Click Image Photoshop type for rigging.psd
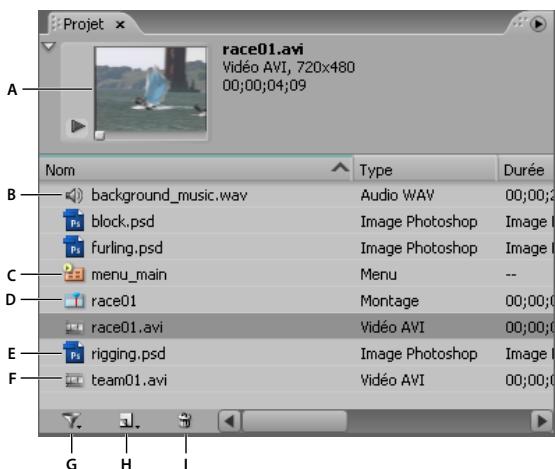555x469 pixels. [419, 354]
